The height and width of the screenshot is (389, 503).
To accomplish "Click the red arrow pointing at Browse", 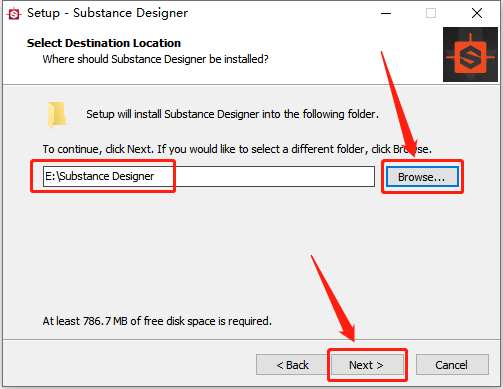I will click(x=399, y=104).
